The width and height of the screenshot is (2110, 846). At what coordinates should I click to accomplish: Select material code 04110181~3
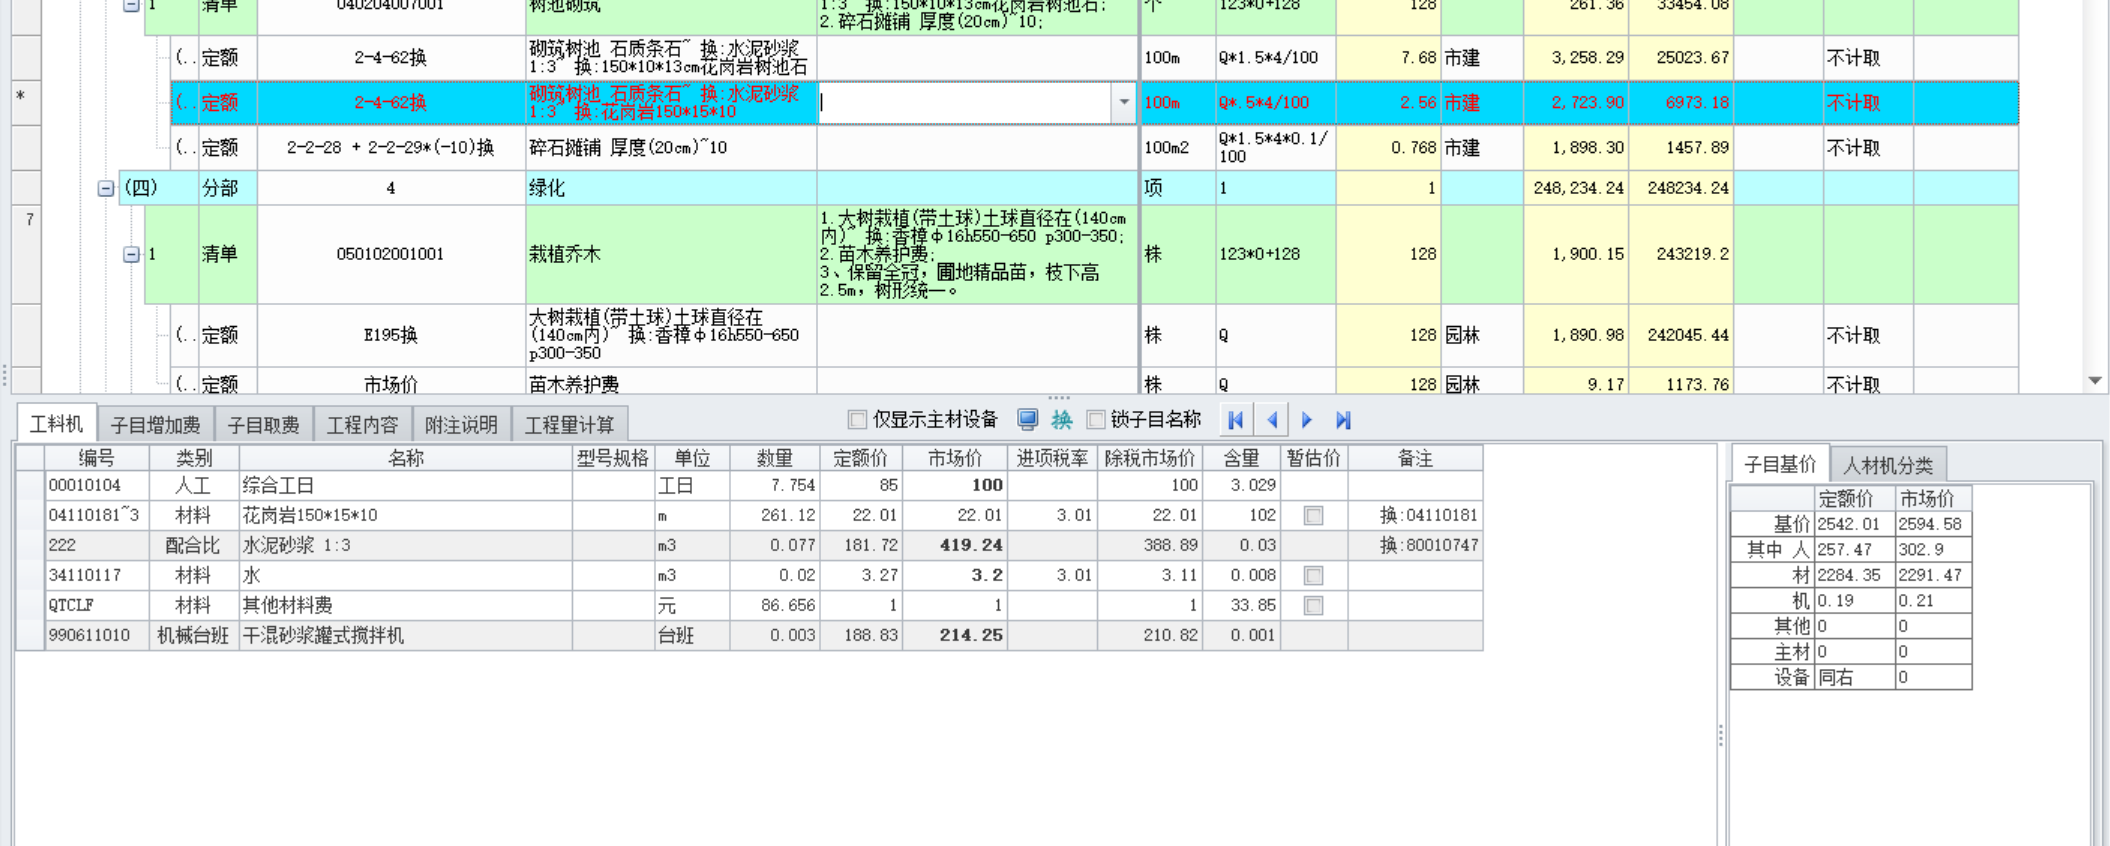(97, 516)
